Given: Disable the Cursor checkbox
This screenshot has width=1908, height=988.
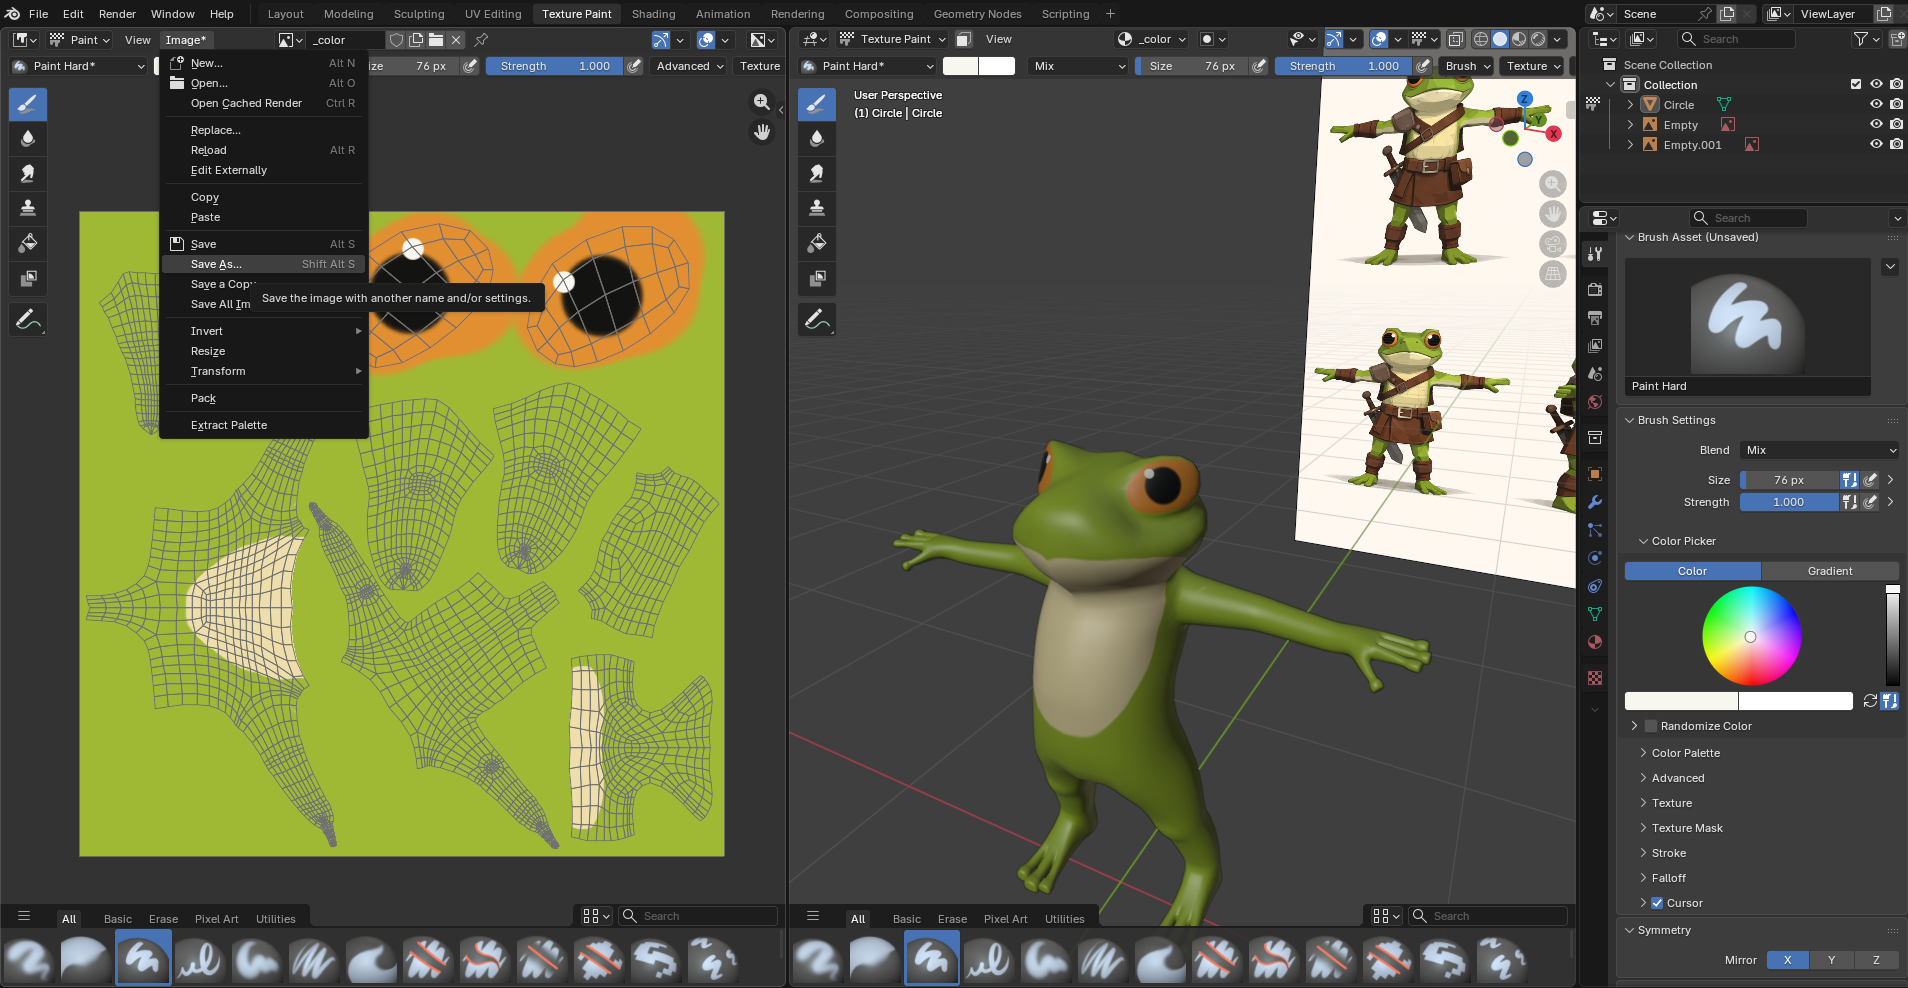Looking at the screenshot, I should (1657, 903).
